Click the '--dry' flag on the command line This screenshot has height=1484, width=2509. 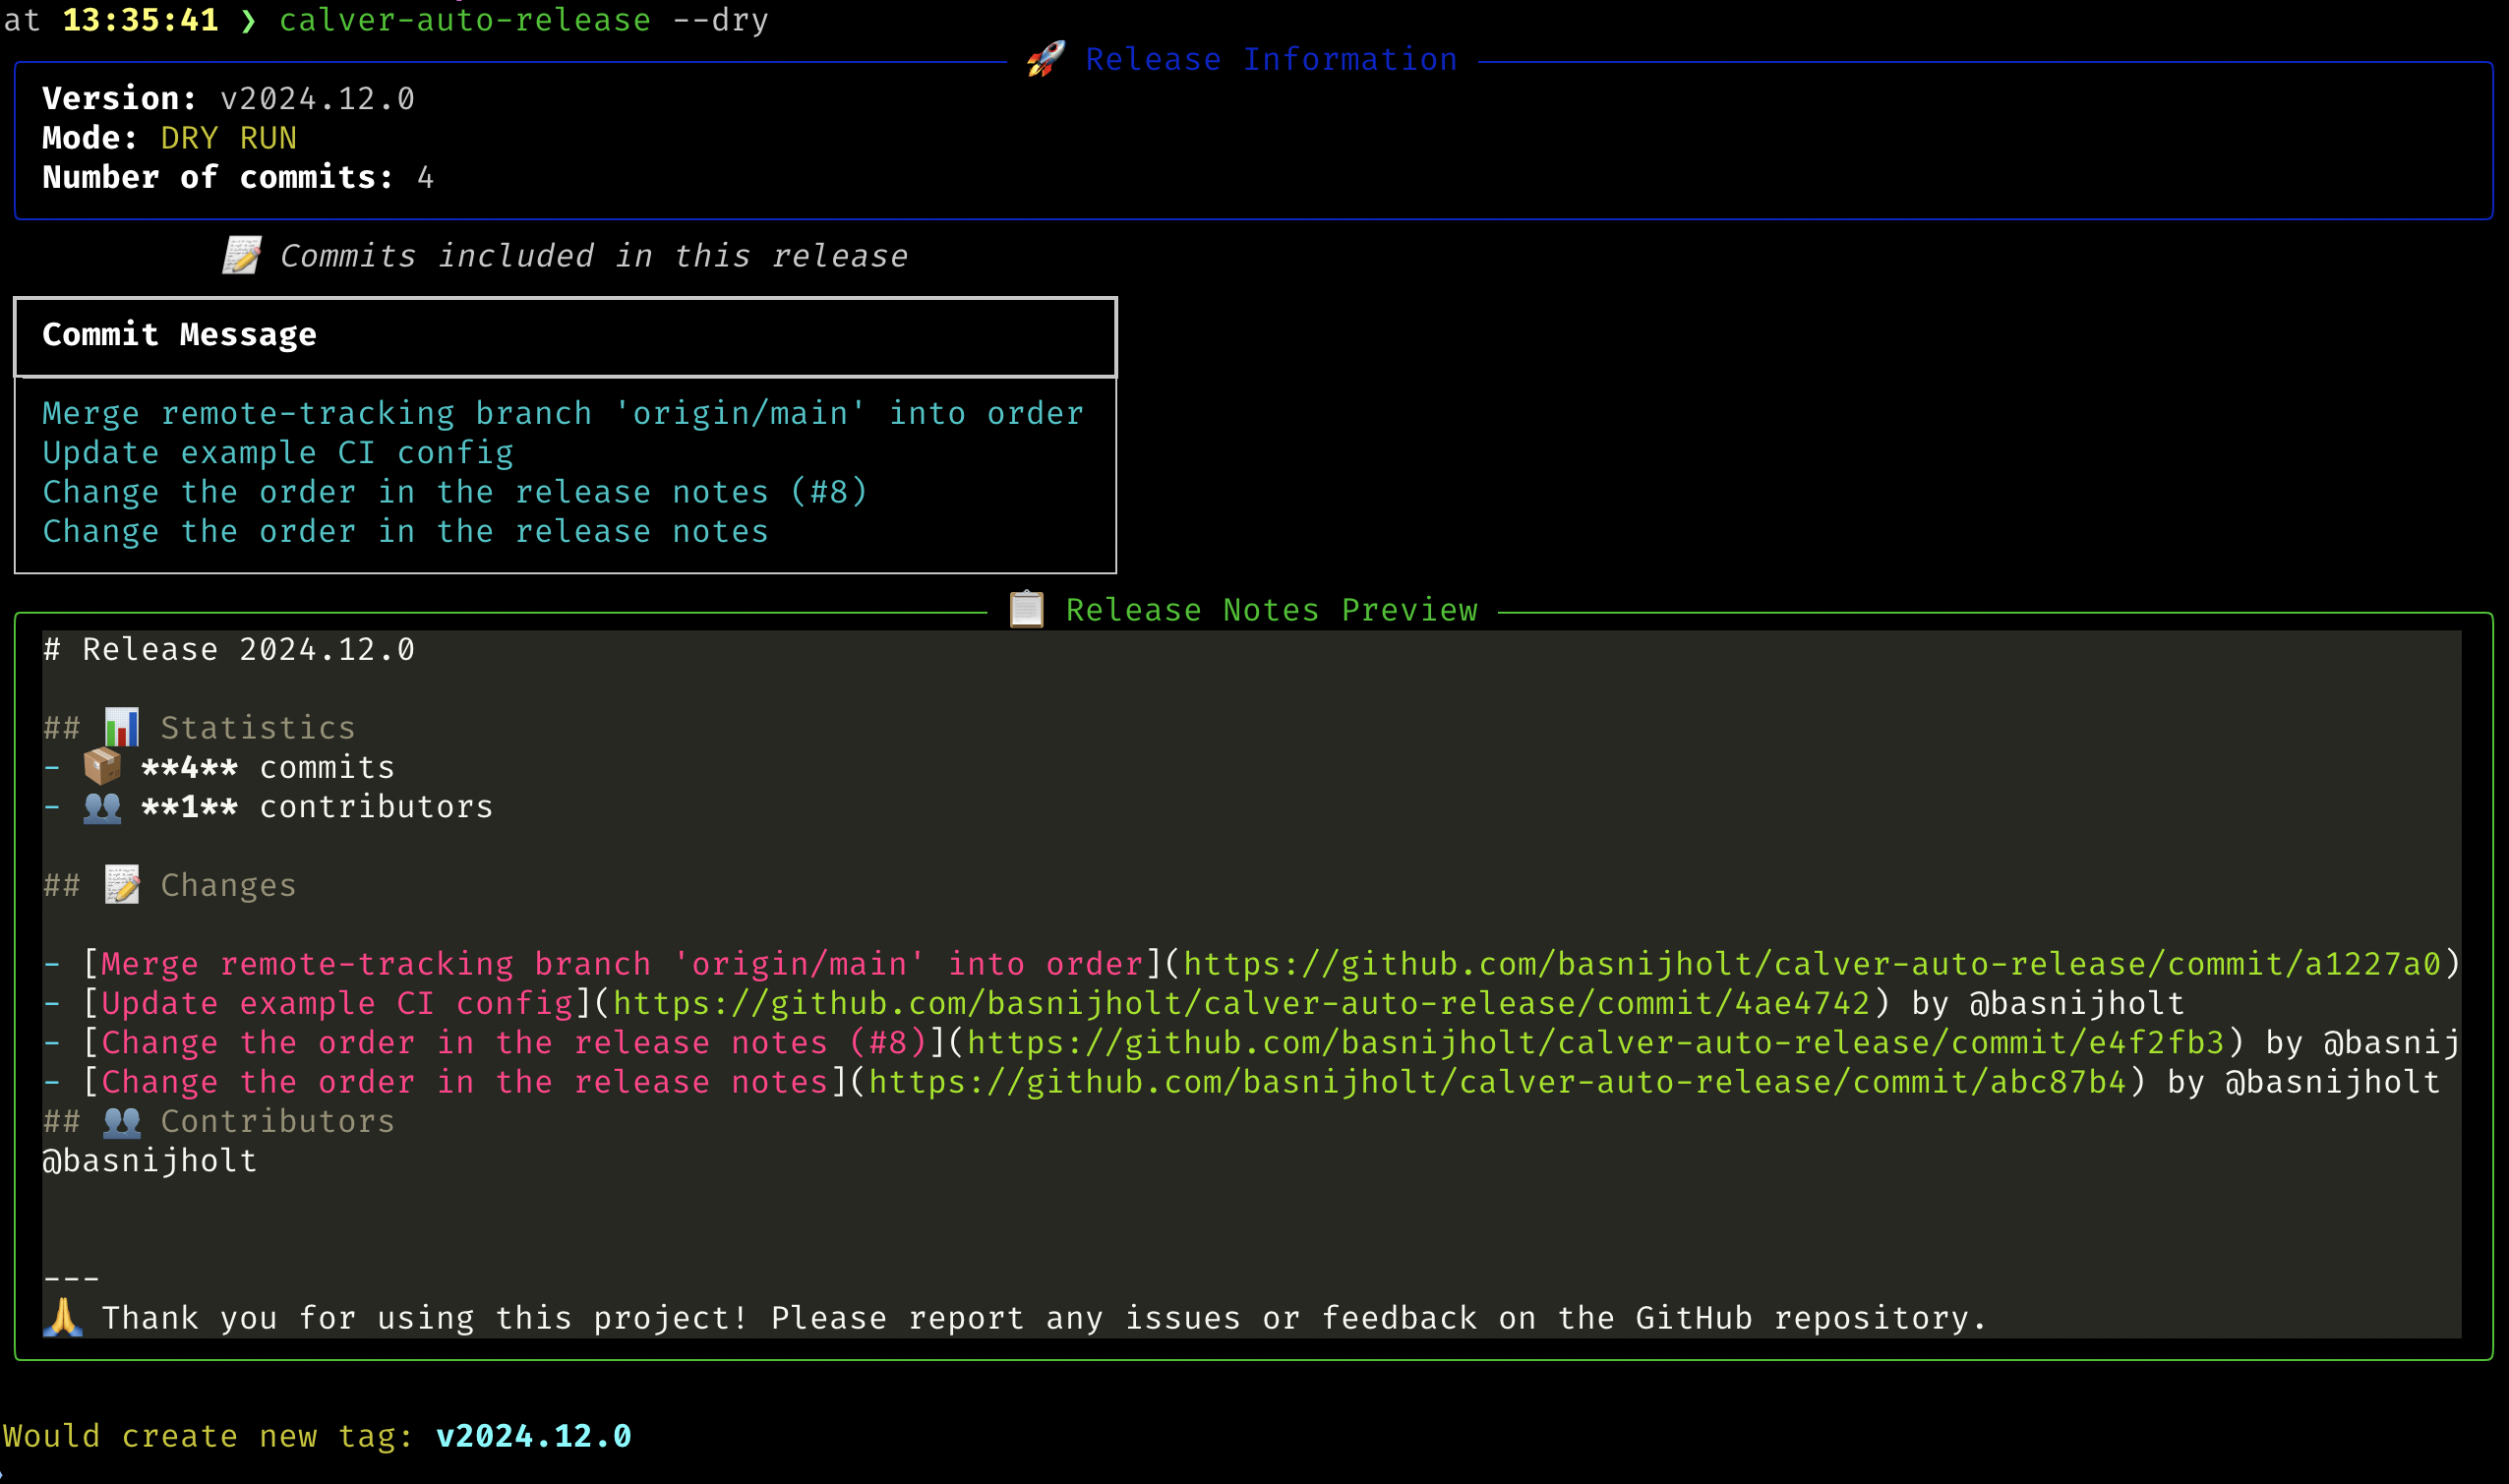[x=721, y=20]
